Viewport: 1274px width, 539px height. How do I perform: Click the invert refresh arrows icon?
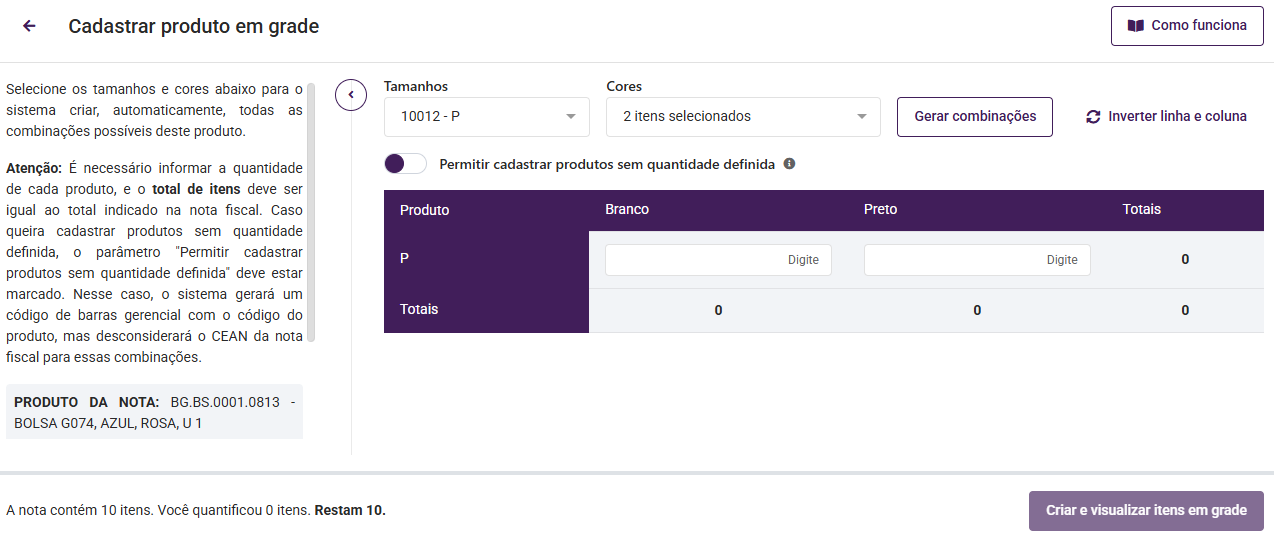pyautogui.click(x=1093, y=117)
